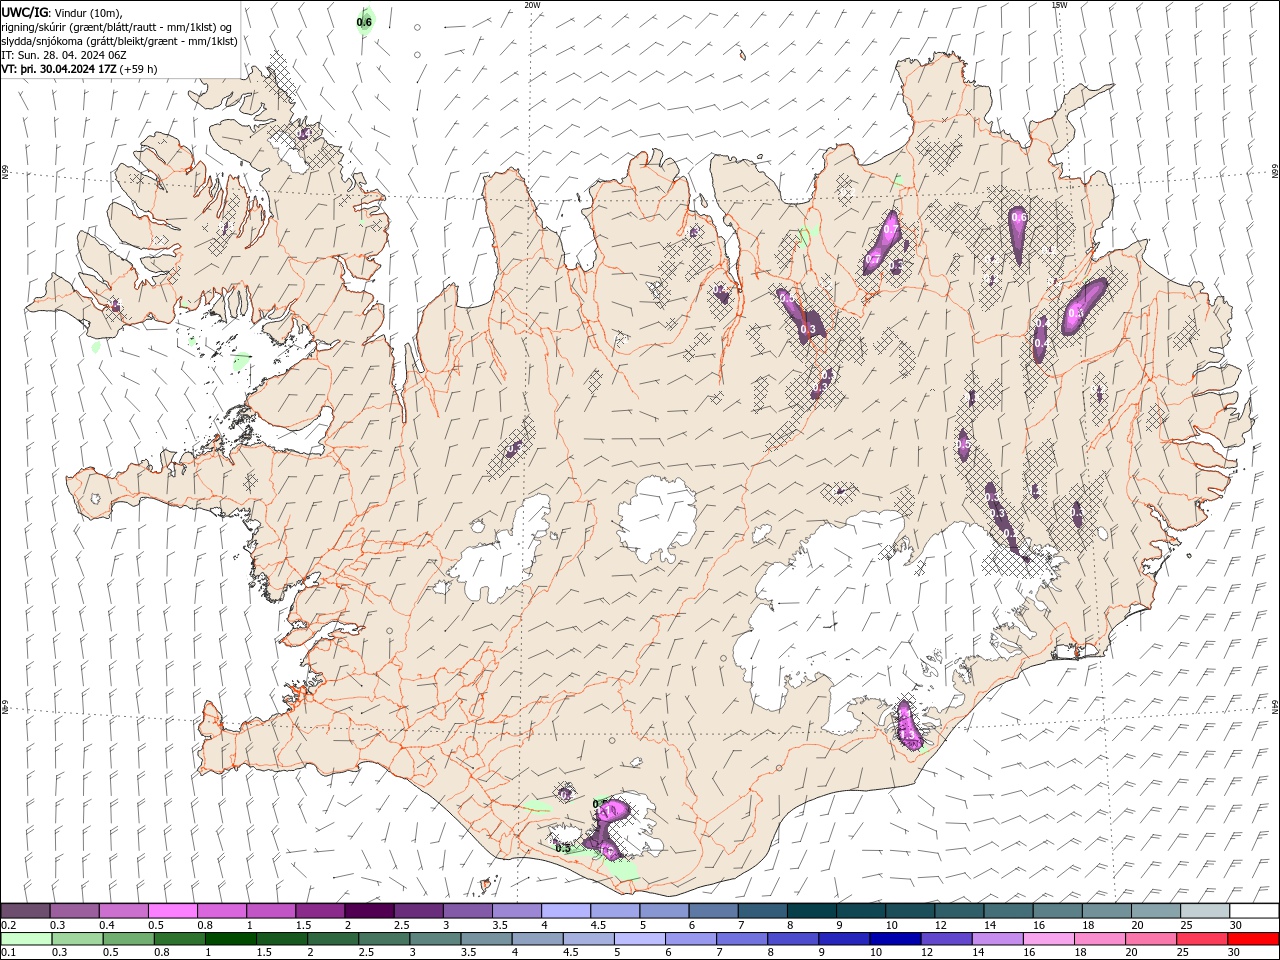Image resolution: width=1280 pixels, height=960 pixels.
Task: Click the valid time 'VT: þri. 30.04.2024 17Z'
Action: (x=59, y=69)
